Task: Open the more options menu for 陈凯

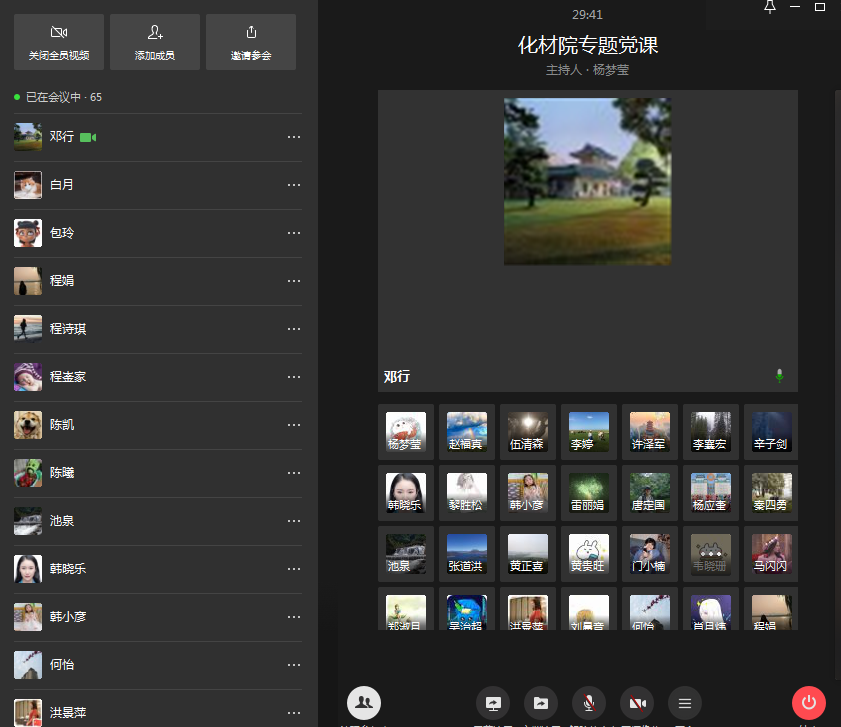Action: (x=294, y=425)
